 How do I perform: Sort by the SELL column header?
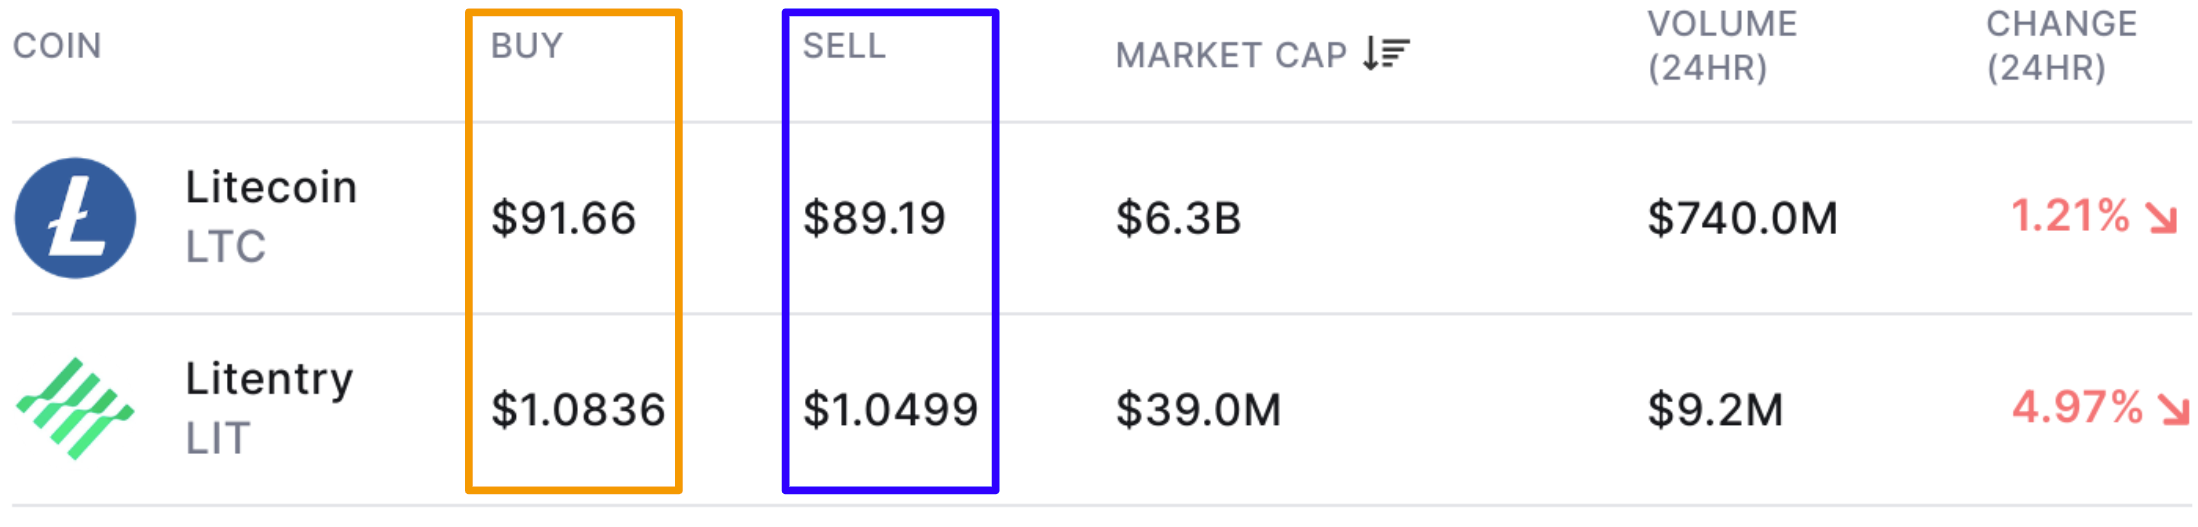tap(844, 46)
